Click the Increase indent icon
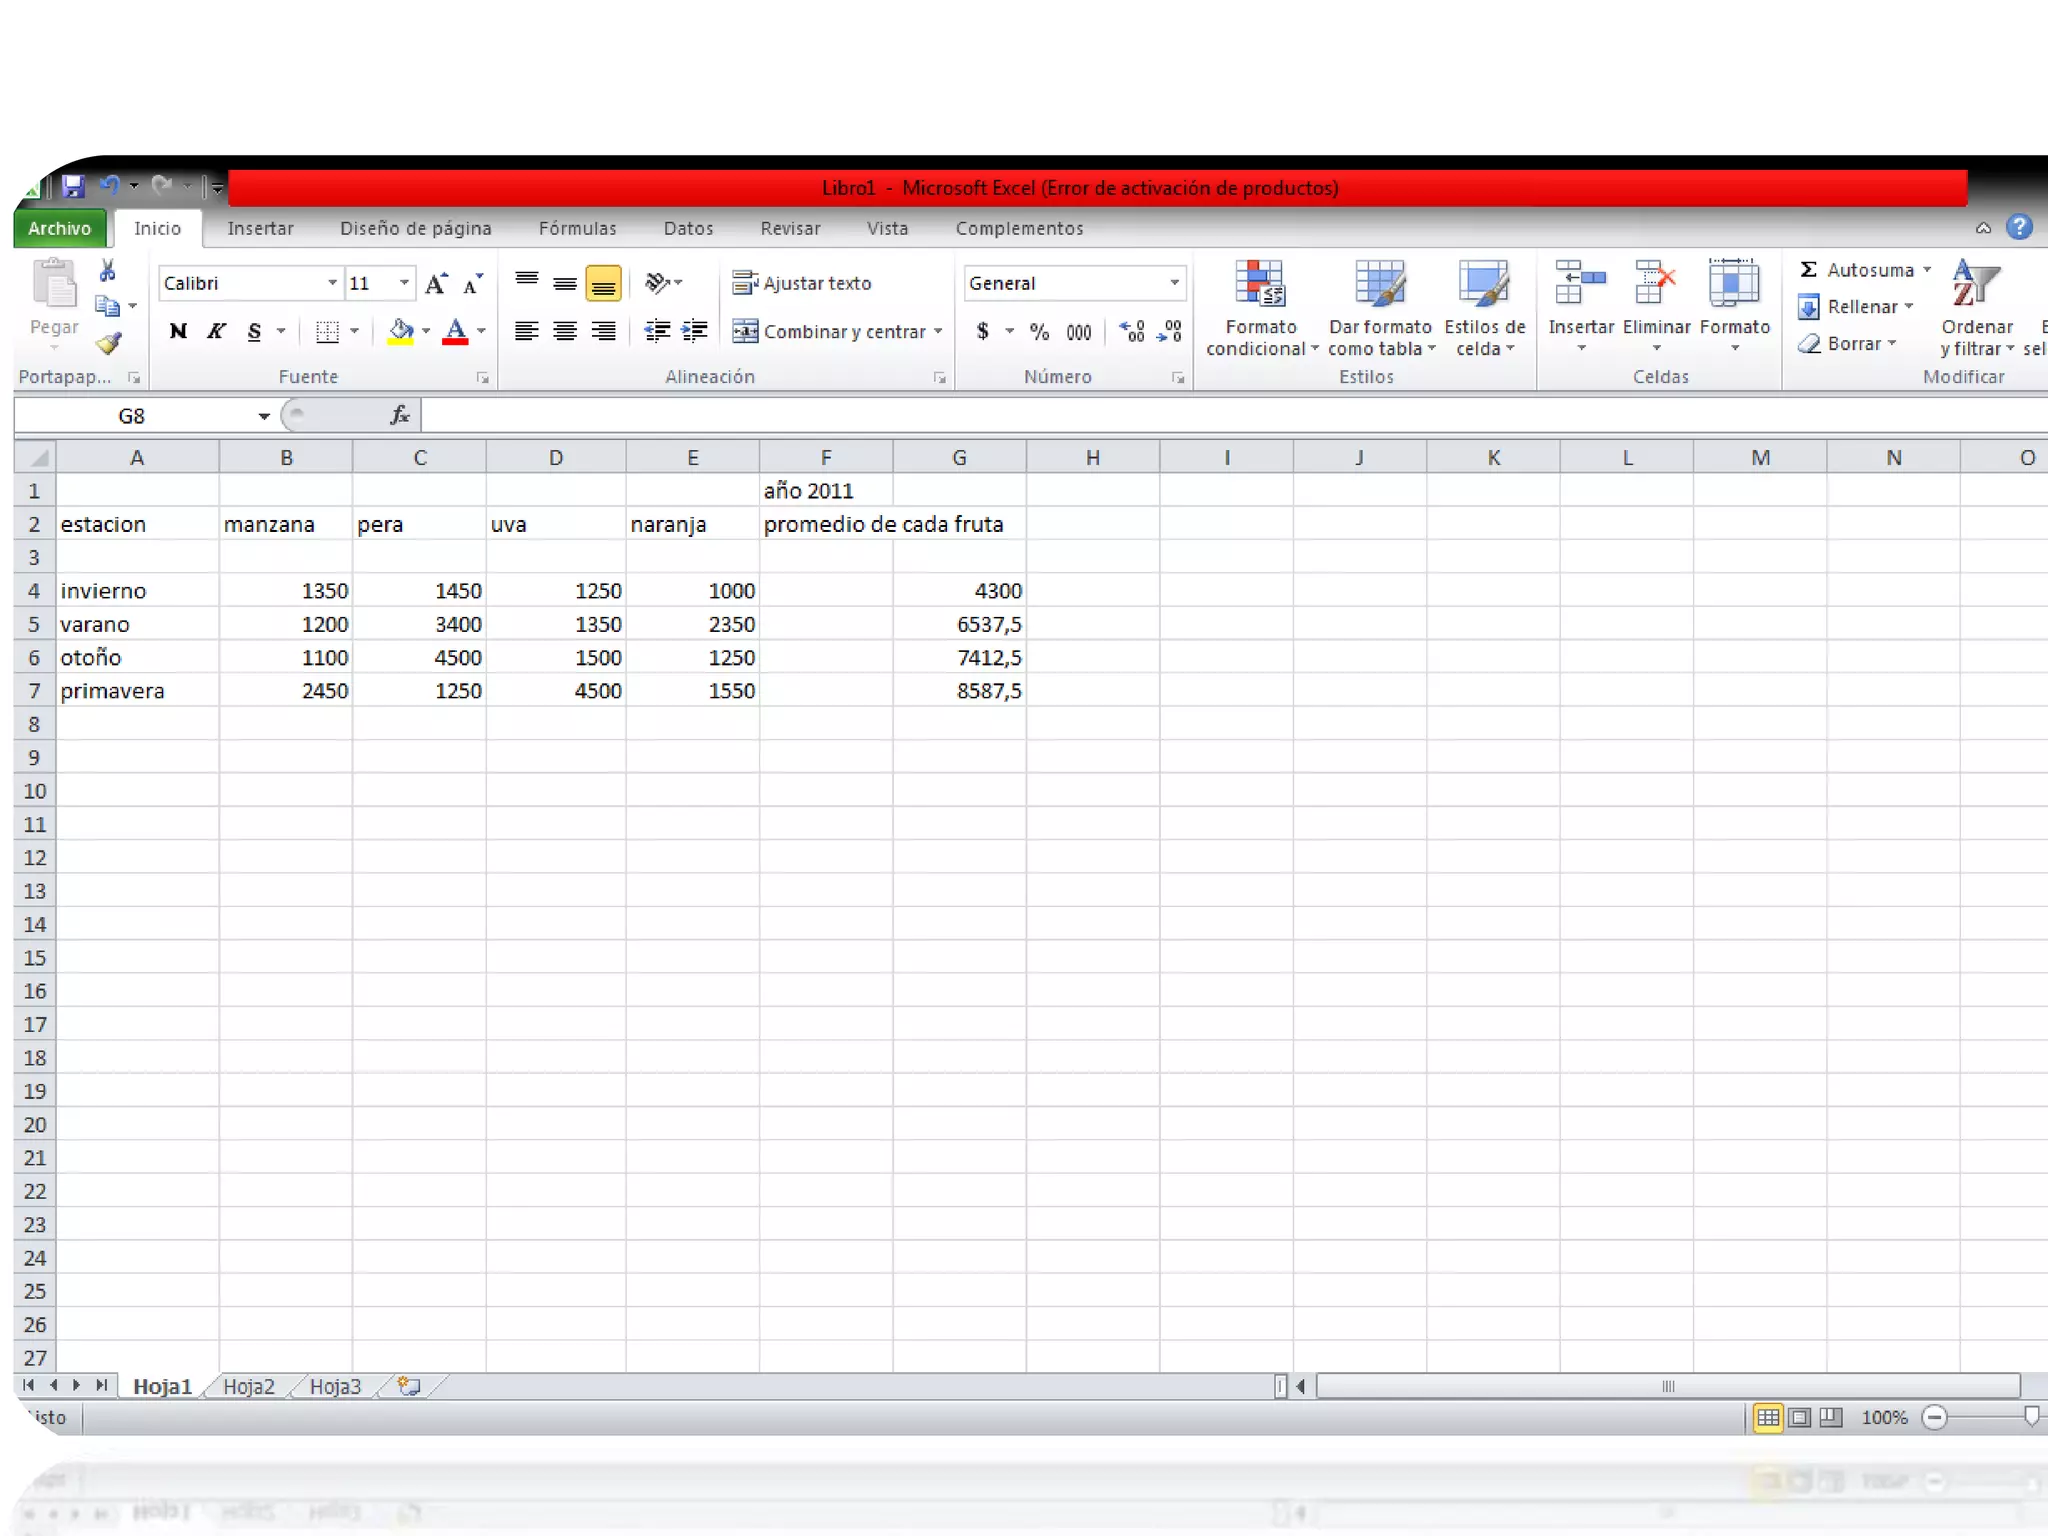 tap(694, 332)
